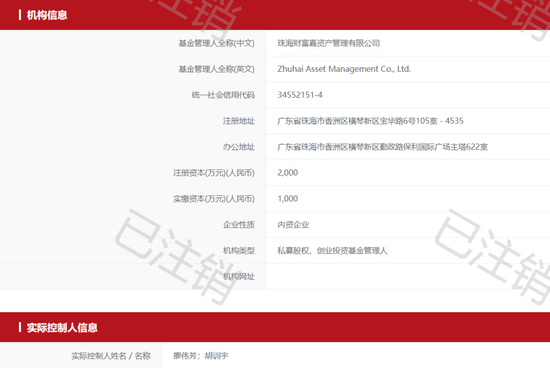Click the 机构类型 label
Screen dimensions: 550x368
point(239,251)
